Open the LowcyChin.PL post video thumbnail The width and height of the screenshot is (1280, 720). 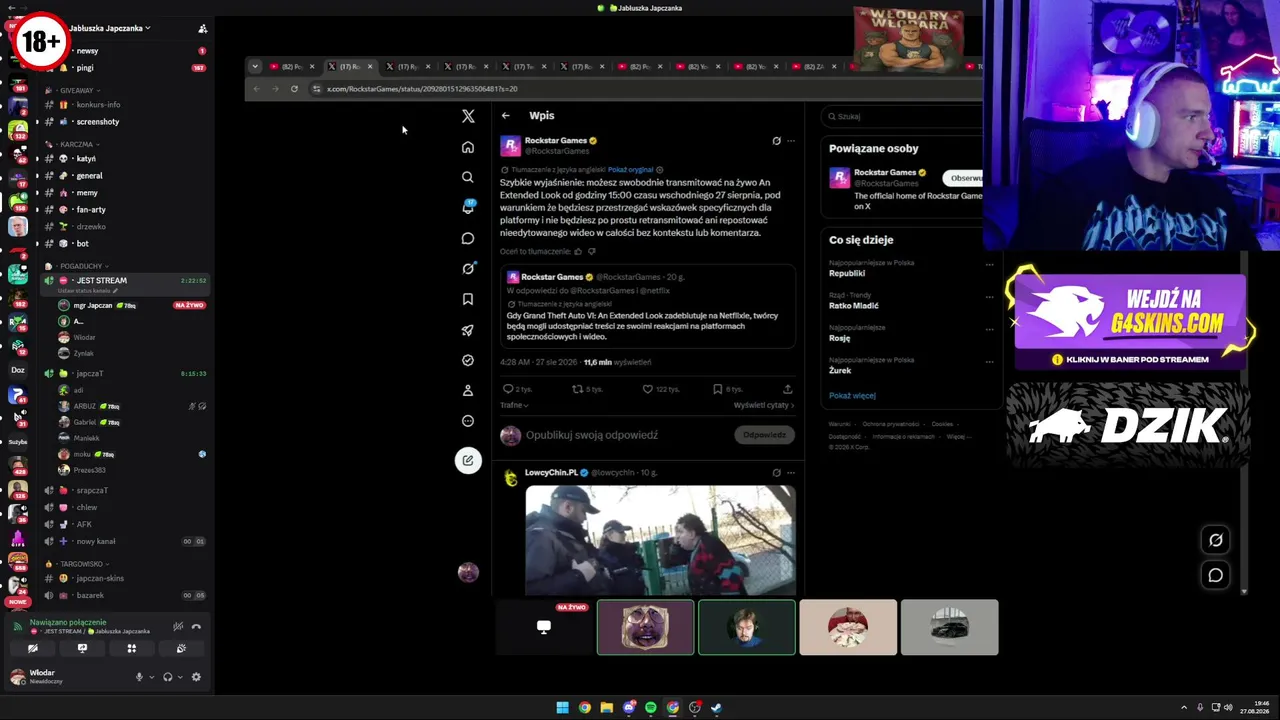point(660,540)
